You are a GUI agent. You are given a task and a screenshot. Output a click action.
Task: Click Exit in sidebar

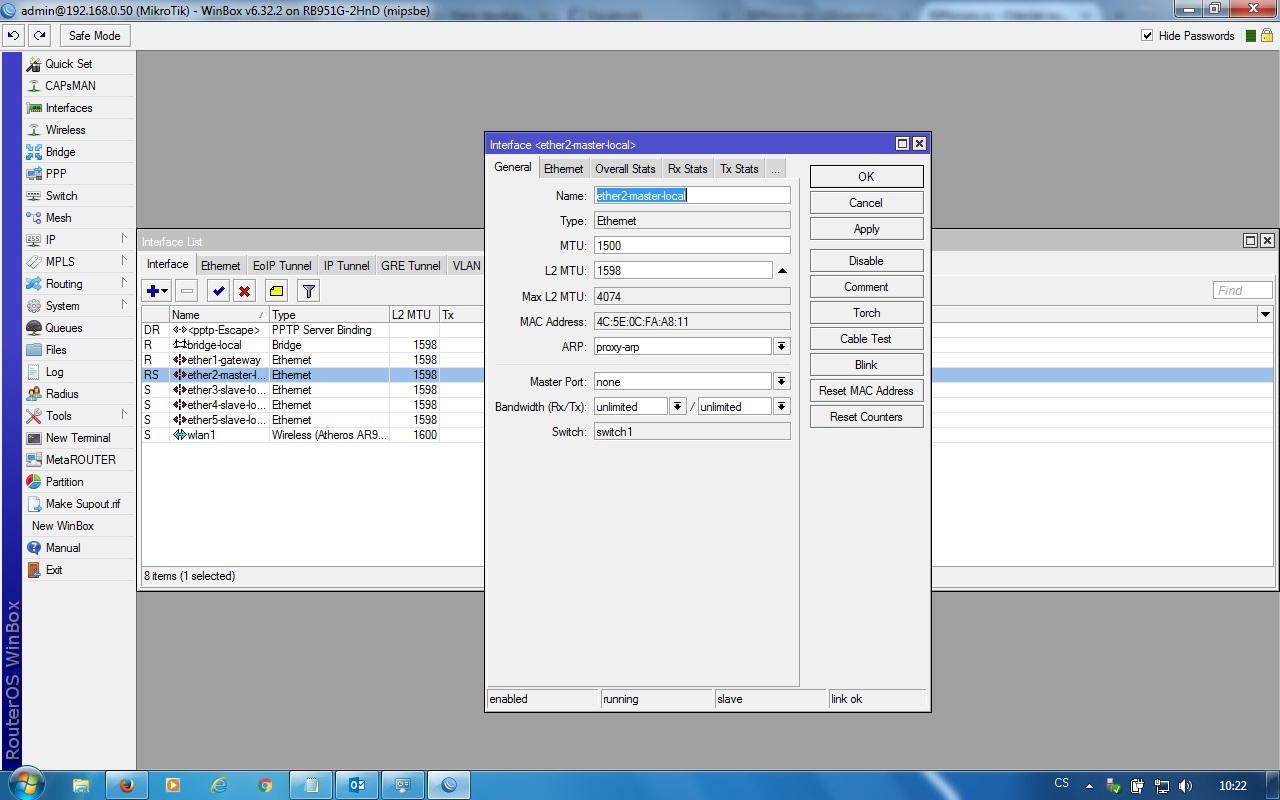(x=79, y=570)
